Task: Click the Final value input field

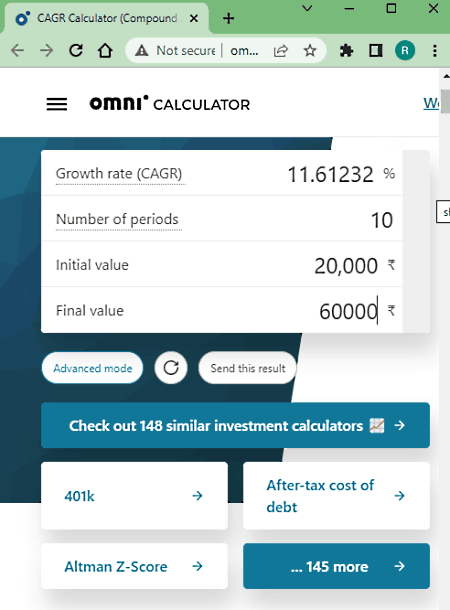Action: (x=222, y=310)
